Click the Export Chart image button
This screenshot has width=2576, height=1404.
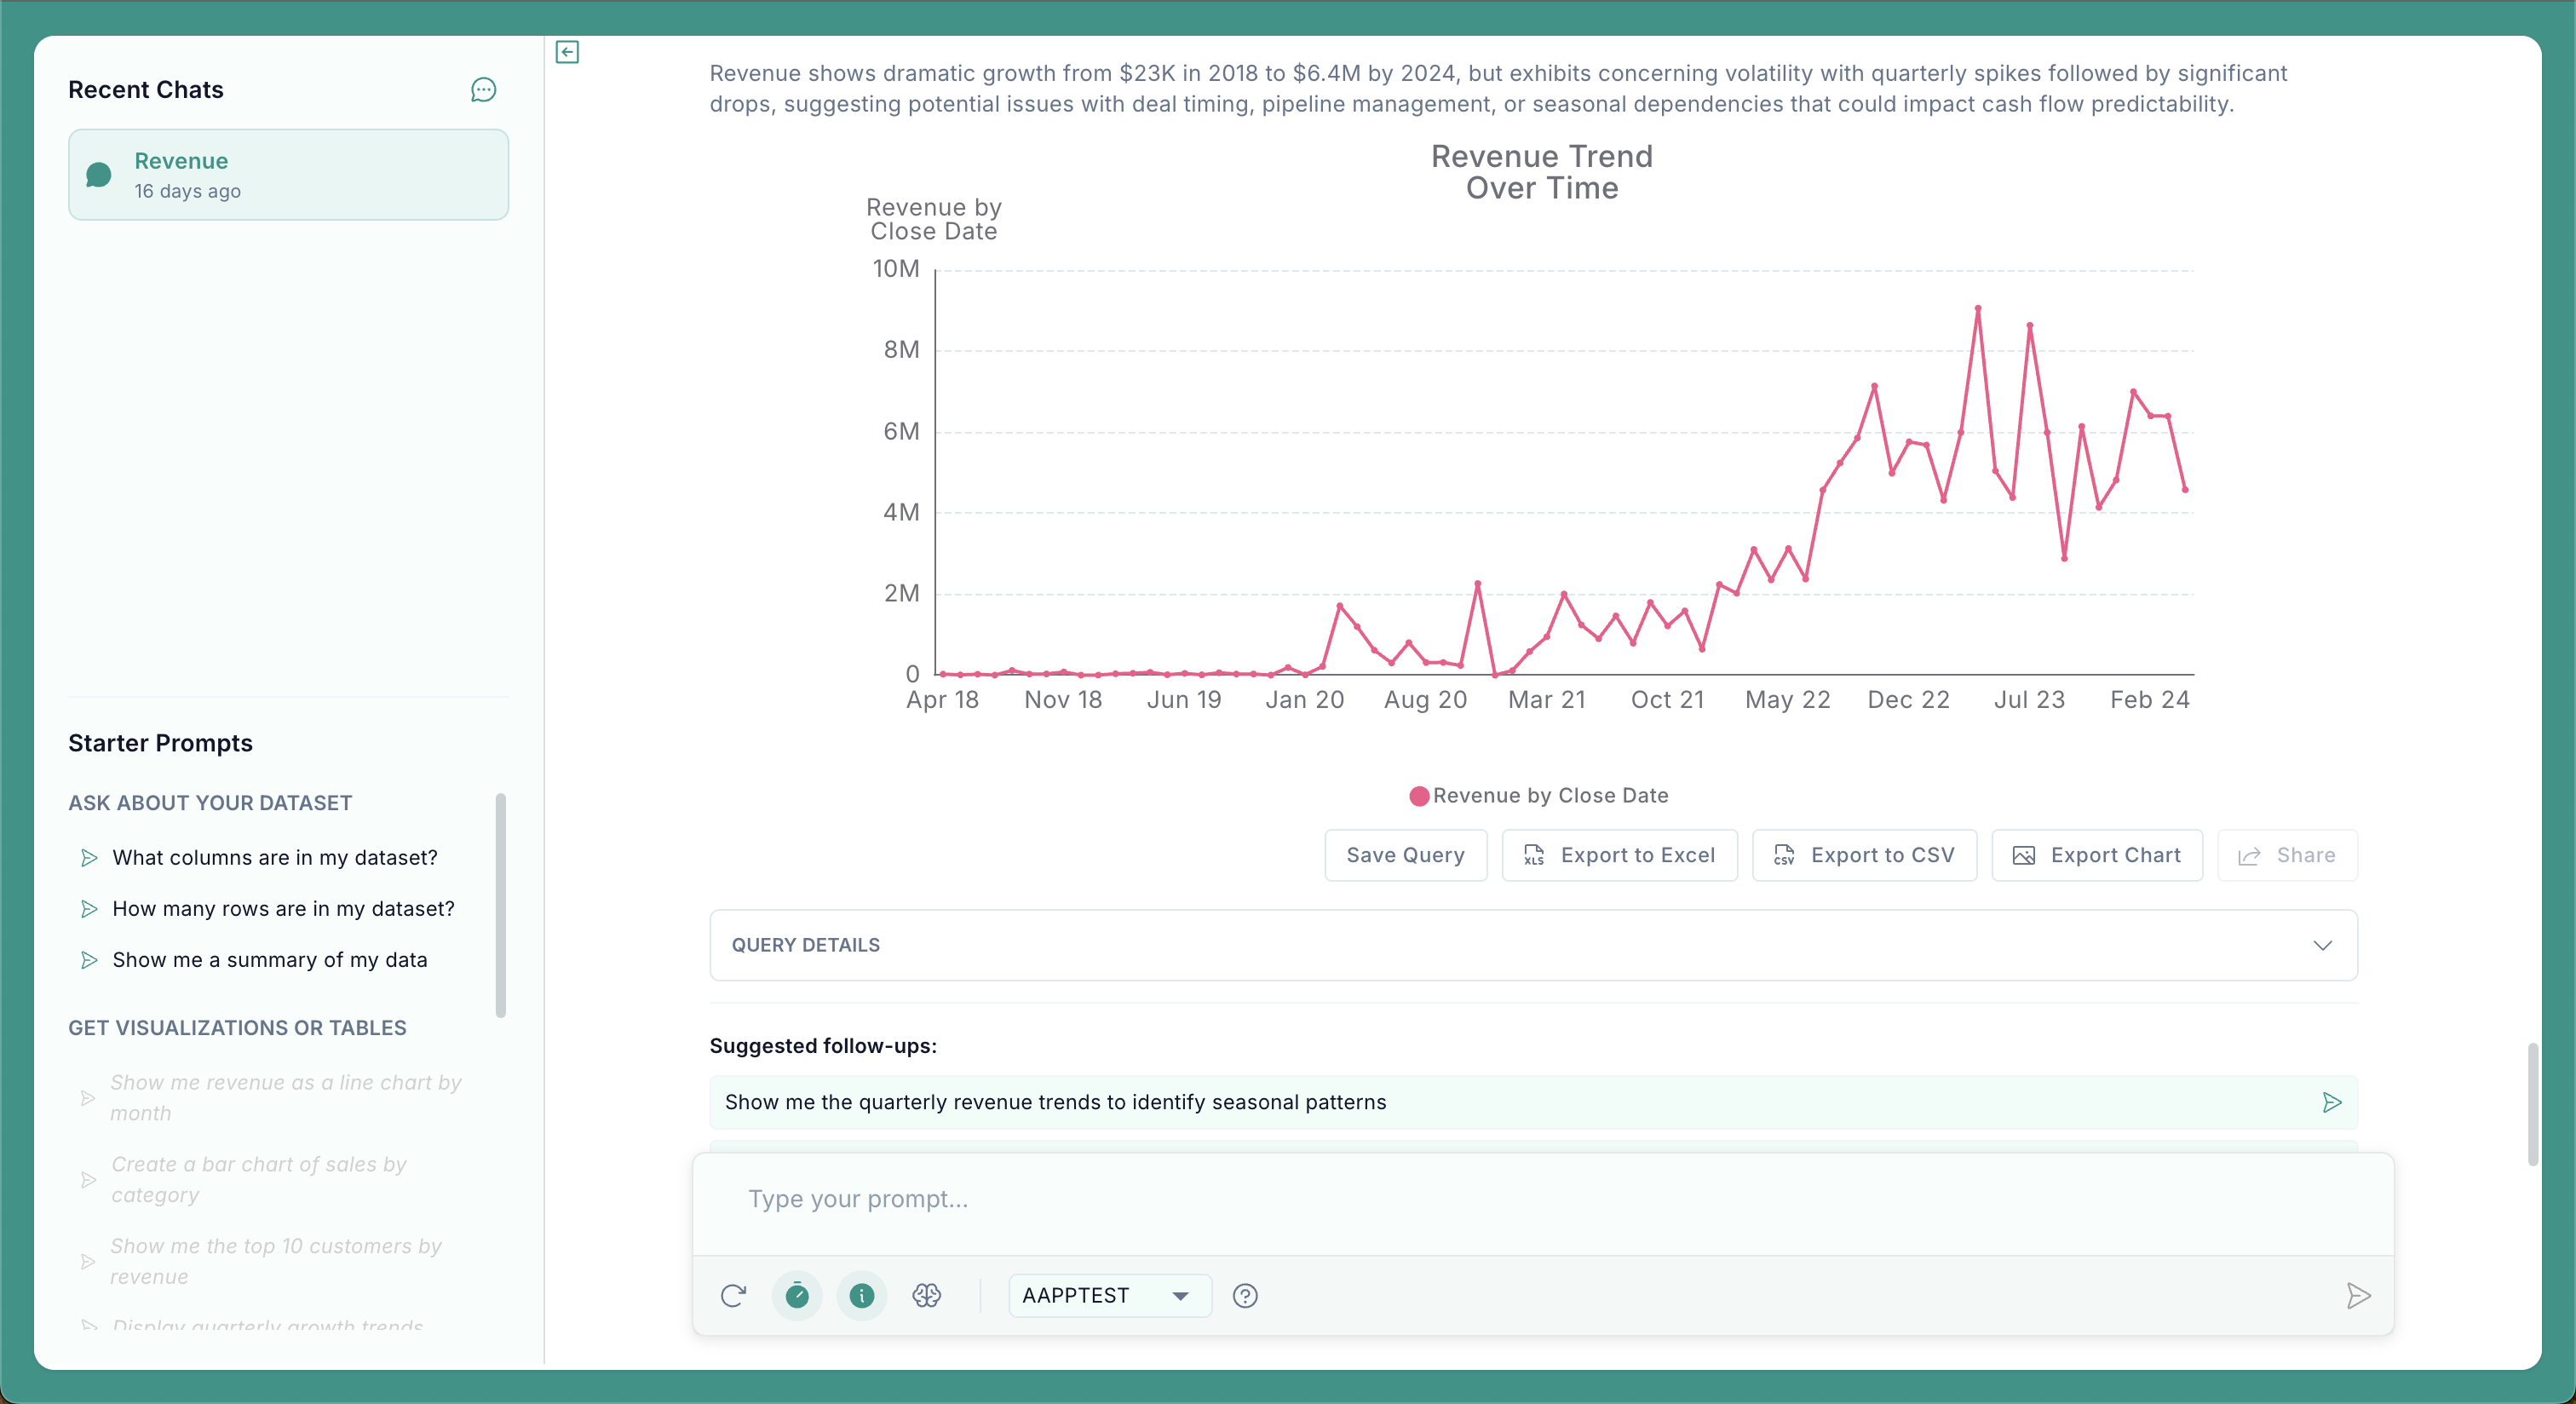(2097, 855)
